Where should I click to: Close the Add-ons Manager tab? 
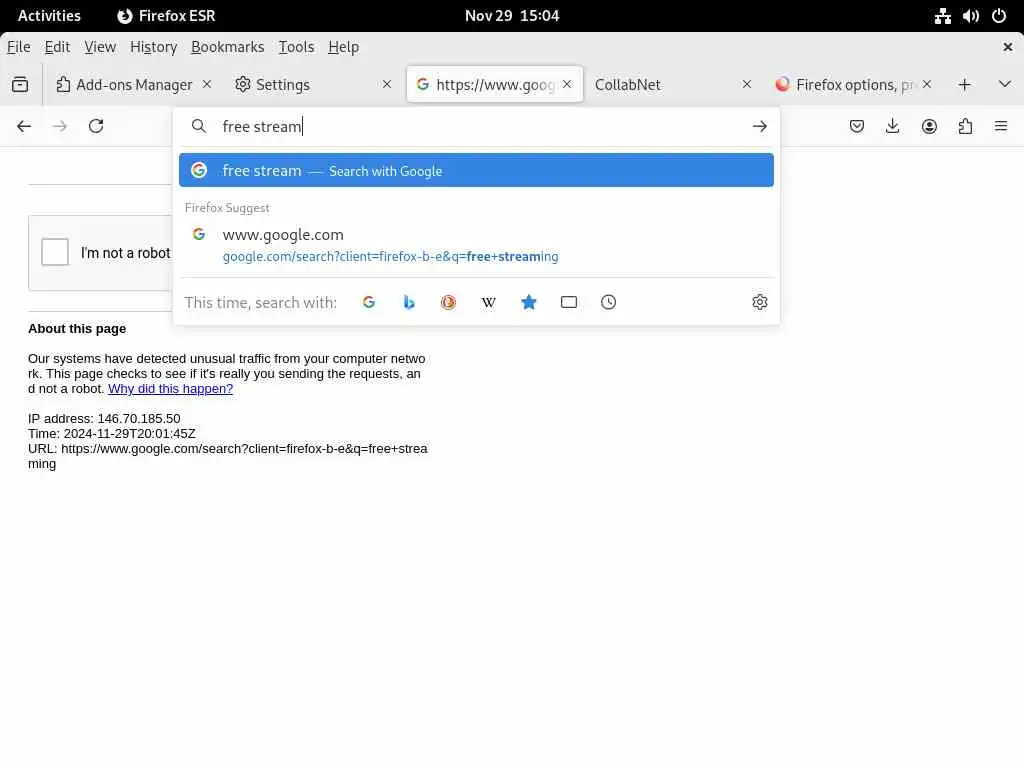point(207,84)
